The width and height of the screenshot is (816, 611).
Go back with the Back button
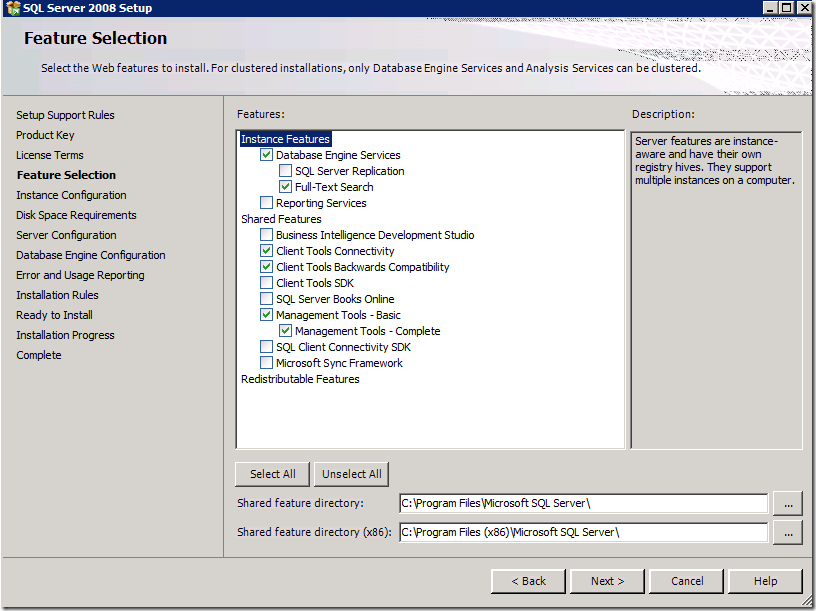pos(528,581)
